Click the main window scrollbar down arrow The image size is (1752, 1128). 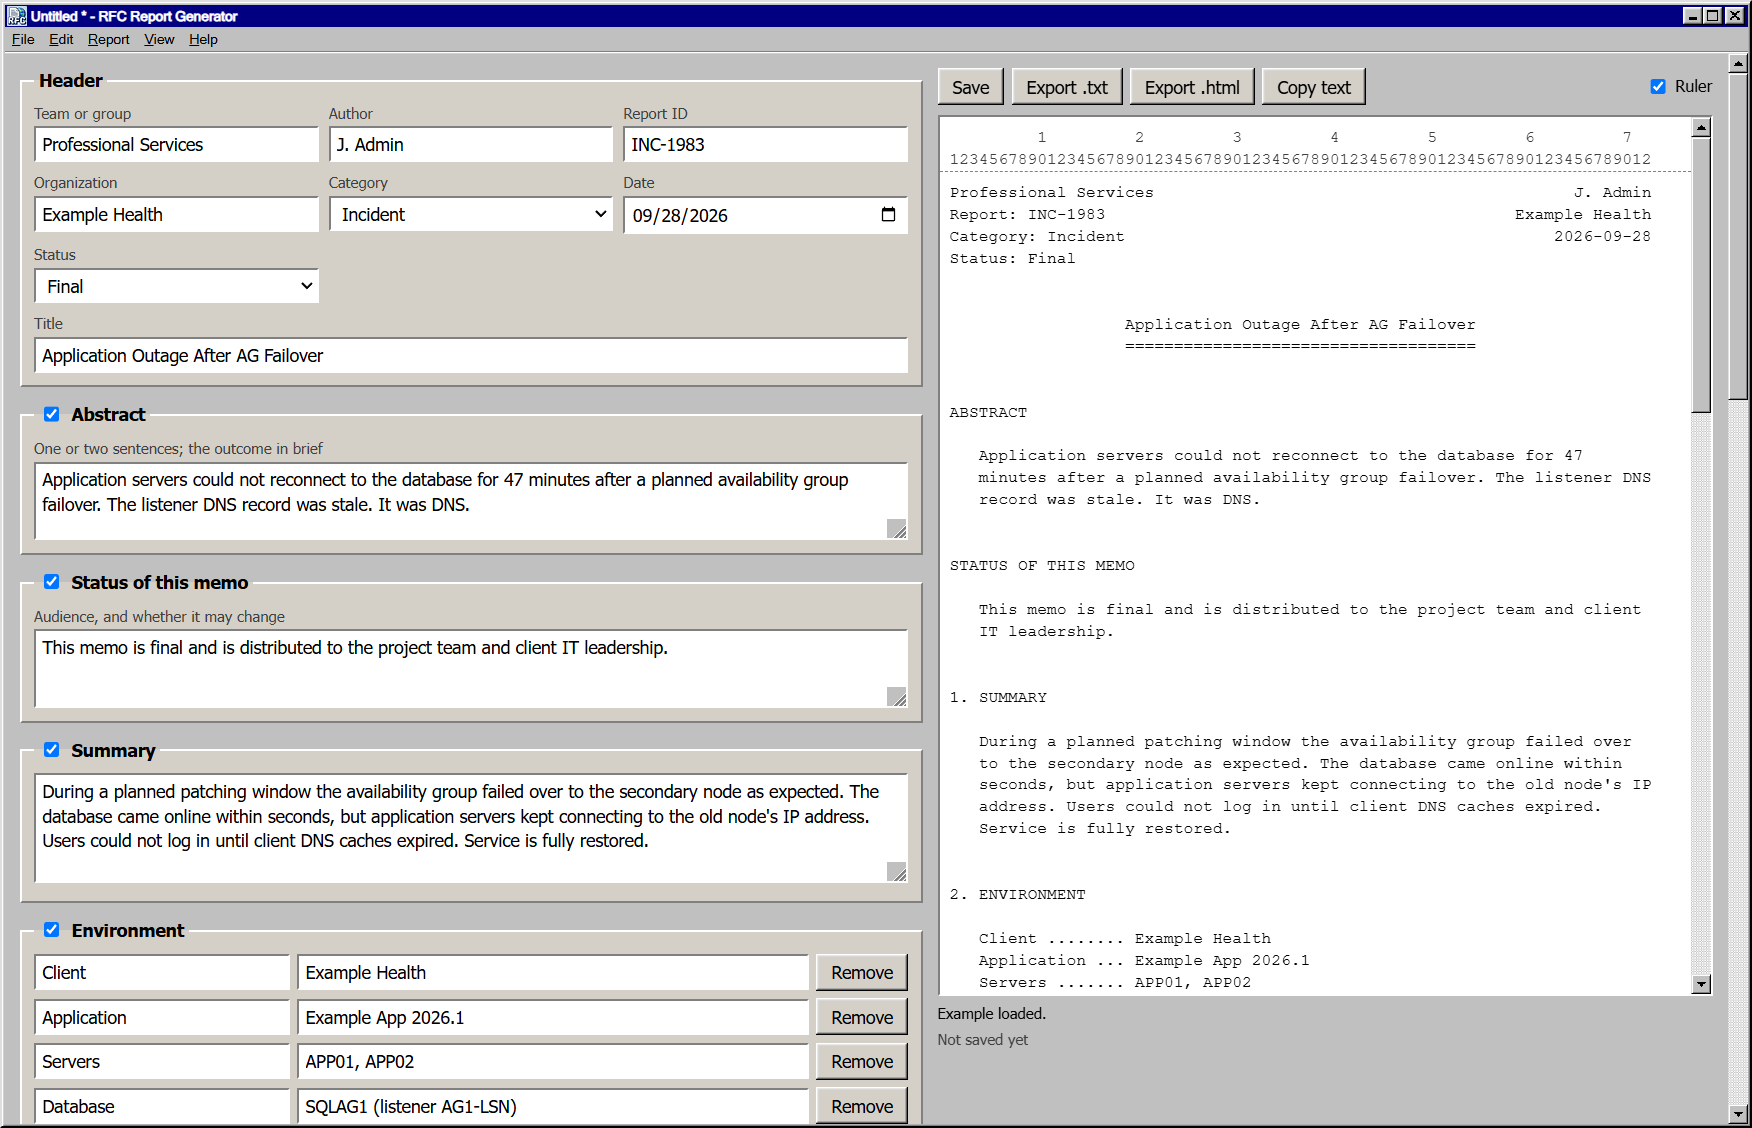click(x=1738, y=1113)
